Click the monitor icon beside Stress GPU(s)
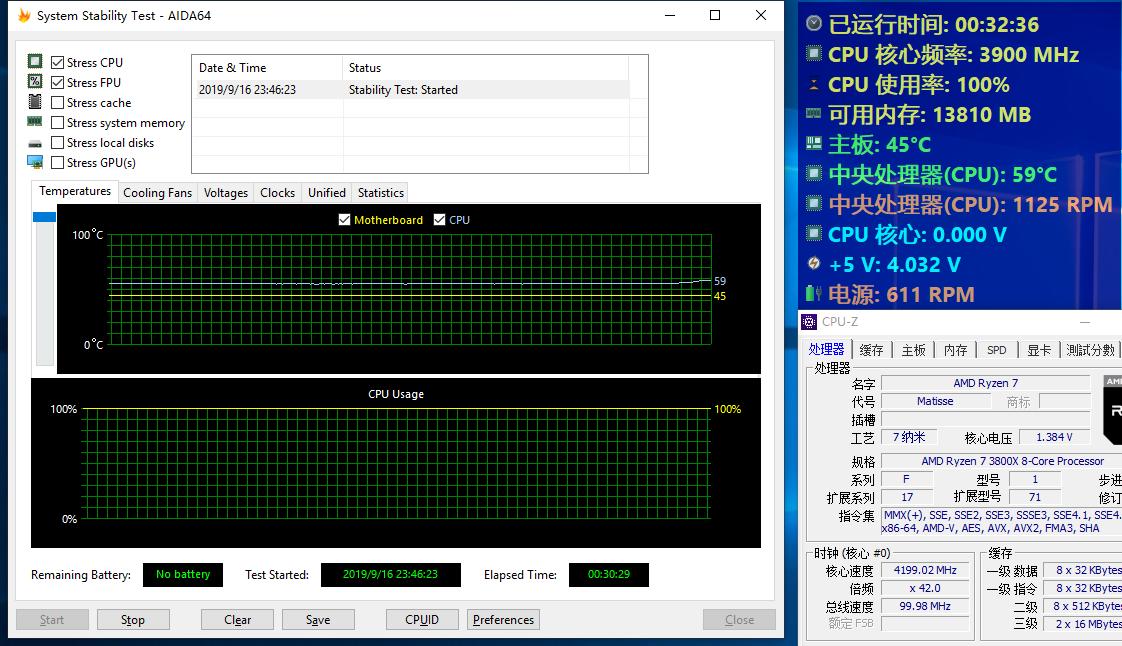 35,162
